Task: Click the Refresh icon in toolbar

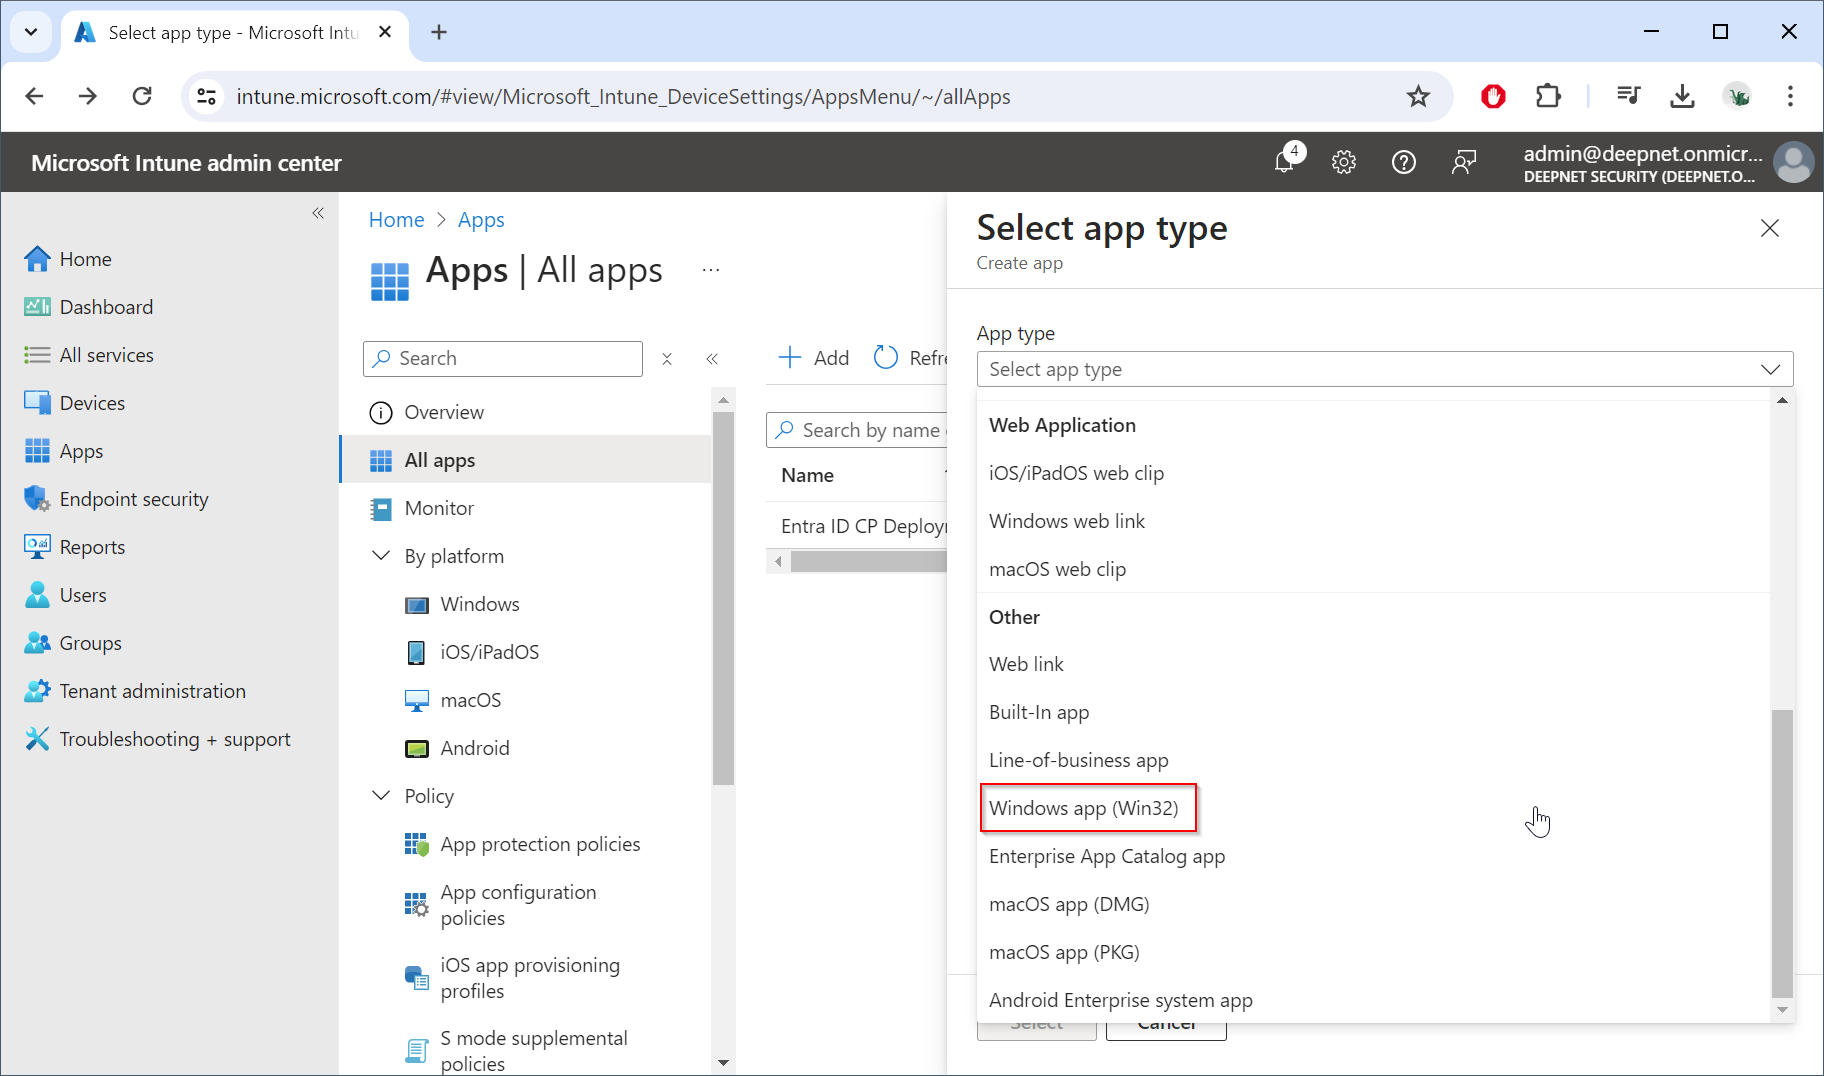Action: (886, 358)
